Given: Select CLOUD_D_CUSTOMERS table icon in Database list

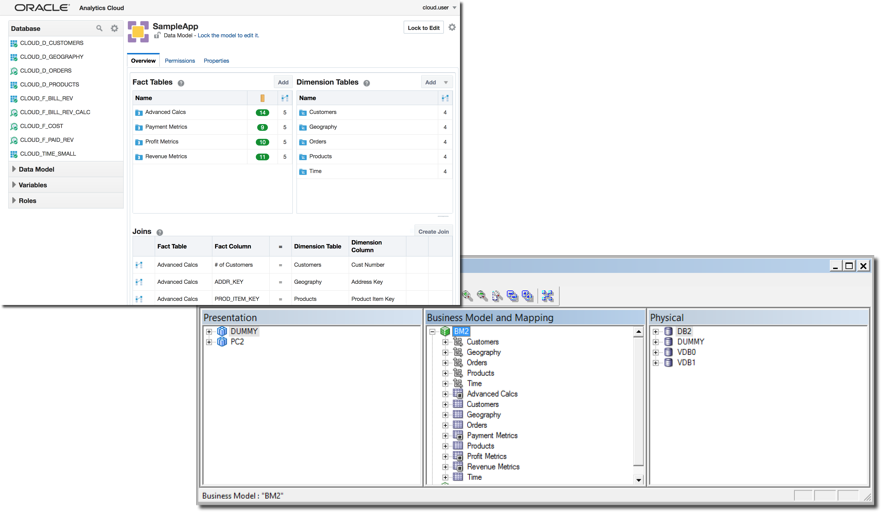Looking at the screenshot, I should coord(14,43).
